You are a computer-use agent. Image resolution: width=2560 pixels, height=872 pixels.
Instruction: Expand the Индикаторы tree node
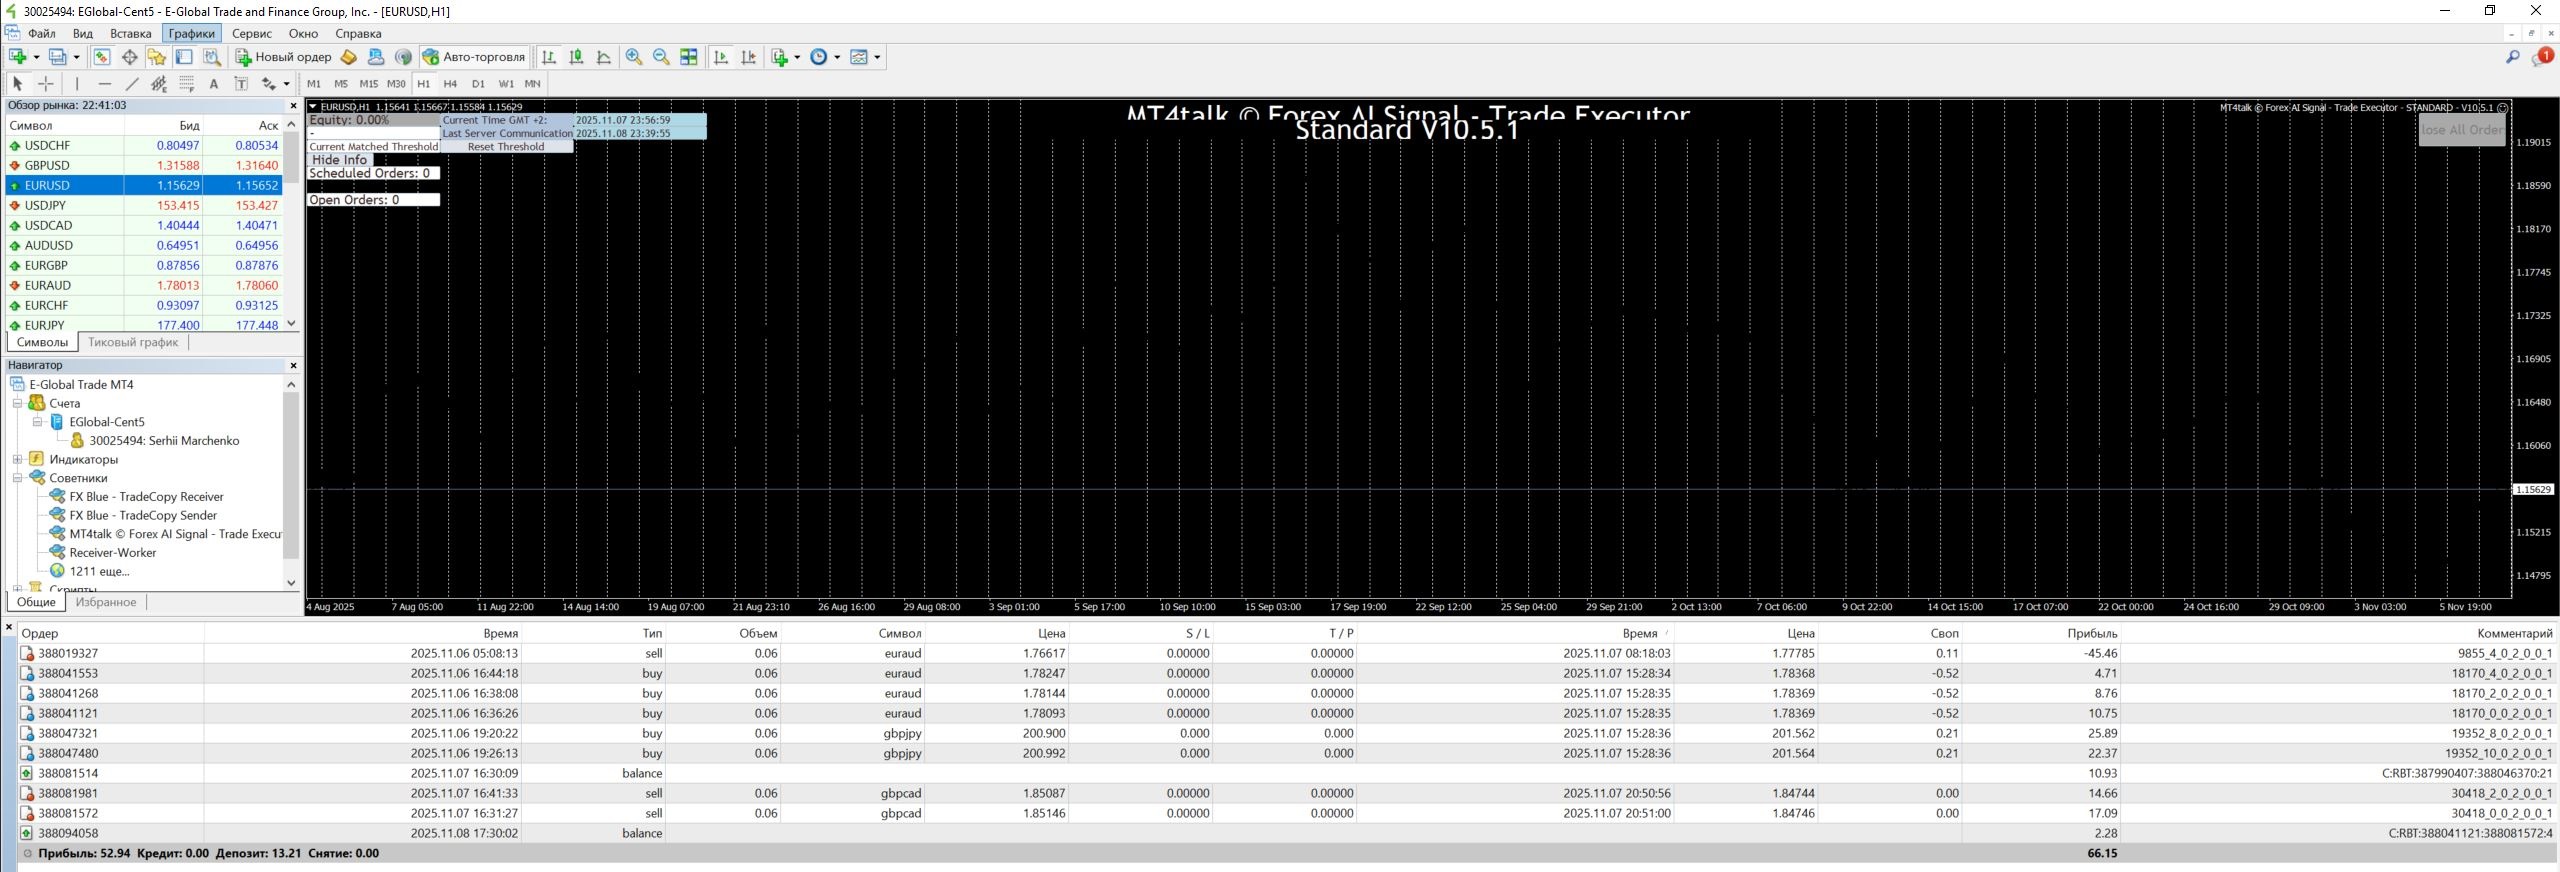tap(17, 459)
